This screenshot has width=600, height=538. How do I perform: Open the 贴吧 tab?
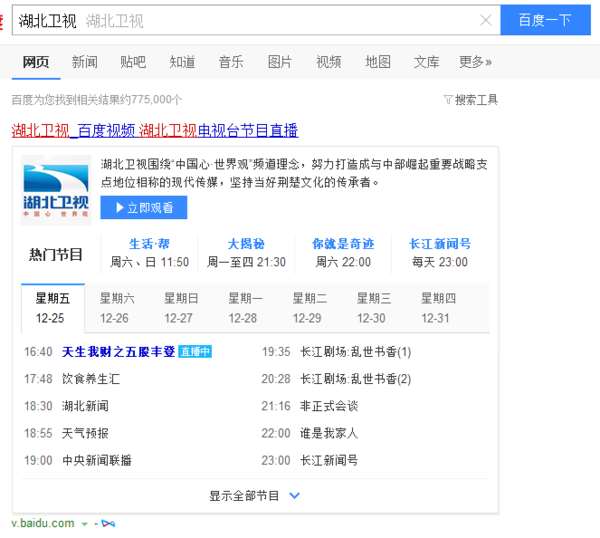pyautogui.click(x=133, y=62)
